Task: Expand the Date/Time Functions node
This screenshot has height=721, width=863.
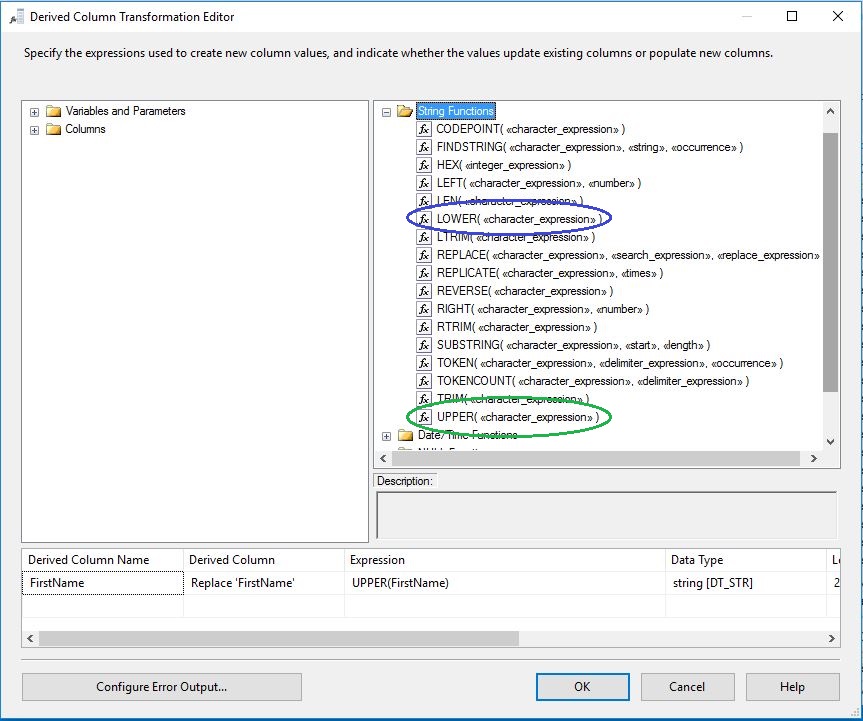Action: click(386, 436)
